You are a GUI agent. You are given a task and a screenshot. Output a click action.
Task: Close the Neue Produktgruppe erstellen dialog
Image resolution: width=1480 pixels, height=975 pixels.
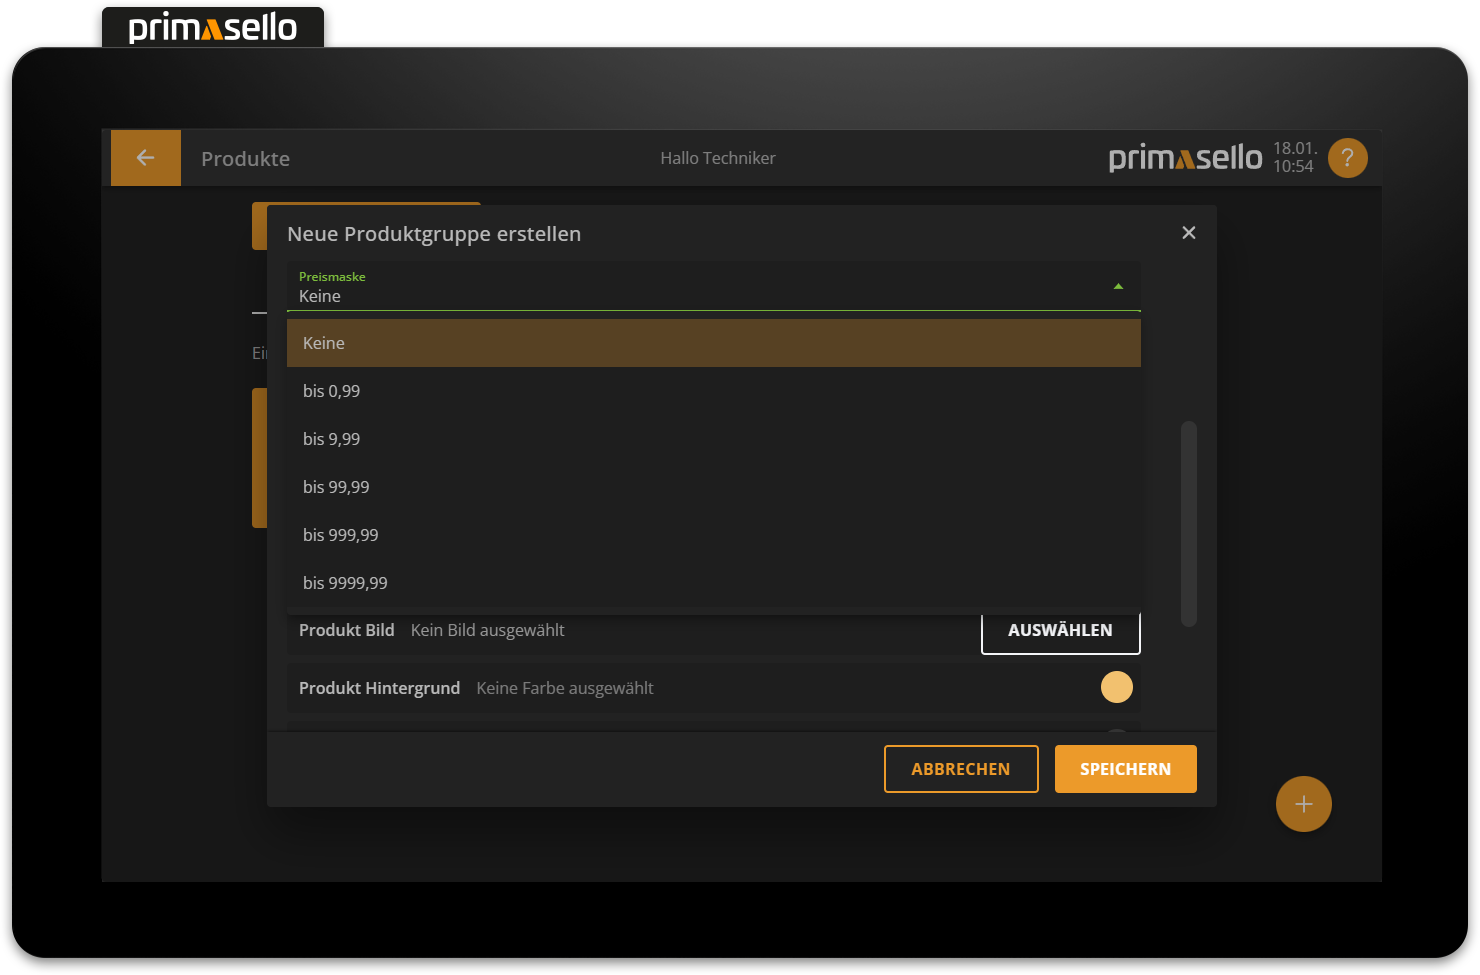(1188, 233)
